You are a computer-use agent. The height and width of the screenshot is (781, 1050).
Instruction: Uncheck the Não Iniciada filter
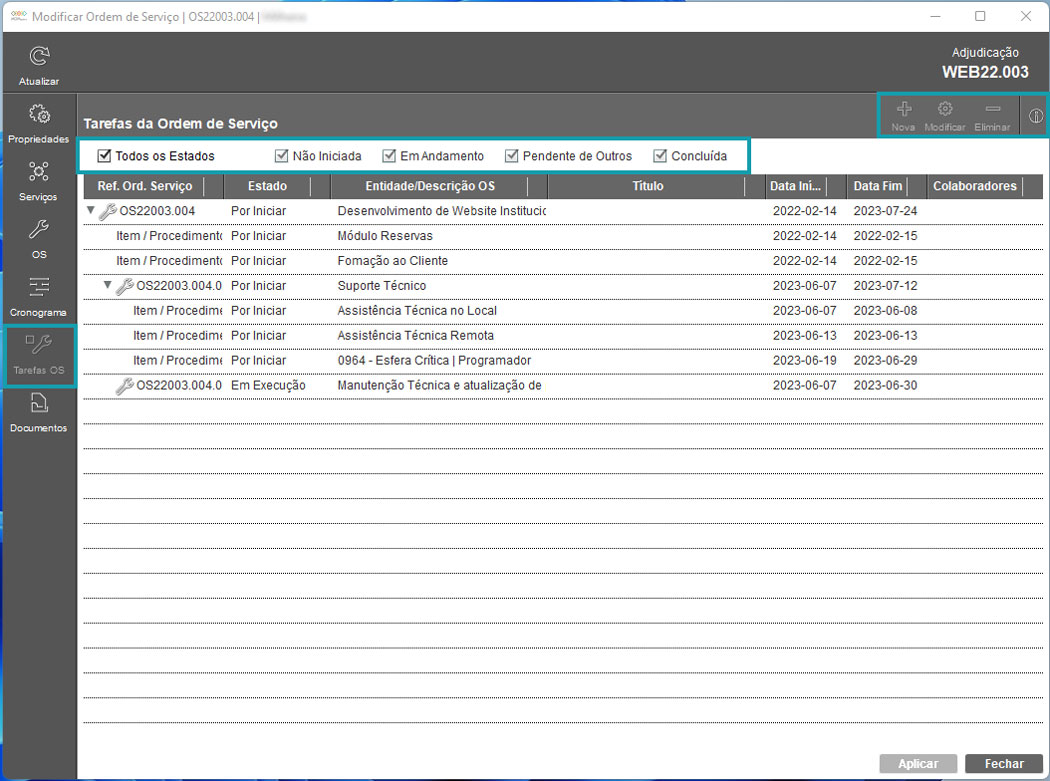(282, 156)
